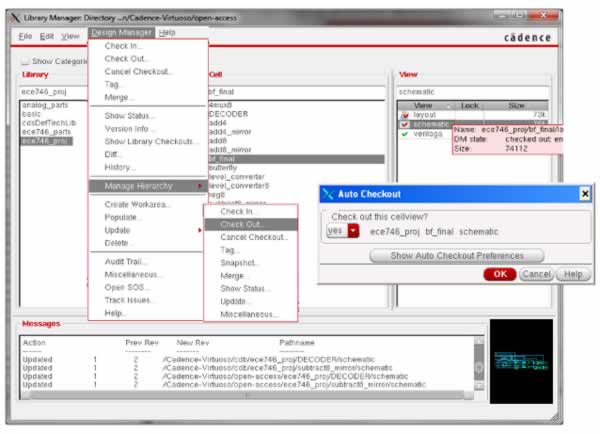The height and width of the screenshot is (434, 600).
Task: Cancel the Auto Checkout dialog
Action: point(536,274)
